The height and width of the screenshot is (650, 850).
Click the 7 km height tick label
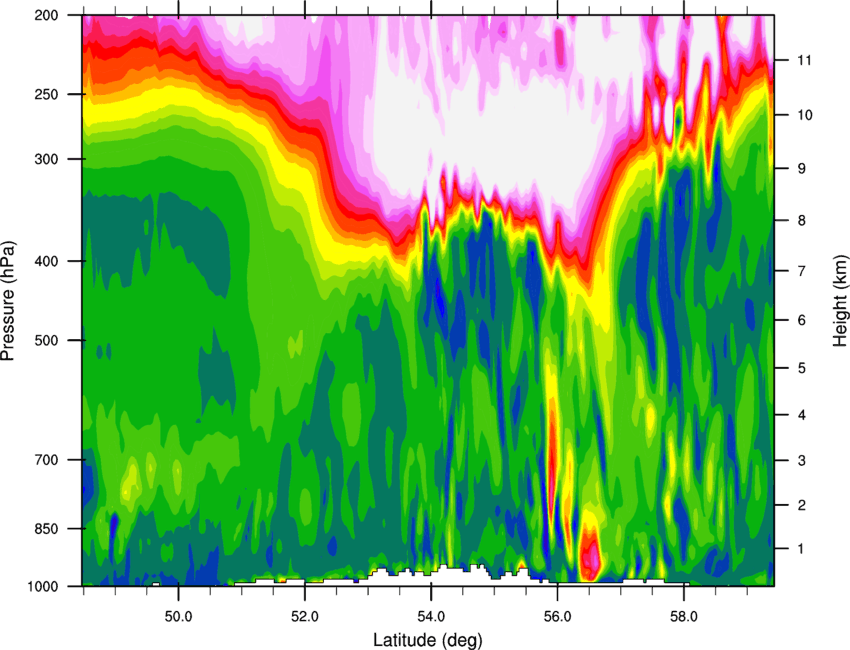pyautogui.click(x=802, y=271)
